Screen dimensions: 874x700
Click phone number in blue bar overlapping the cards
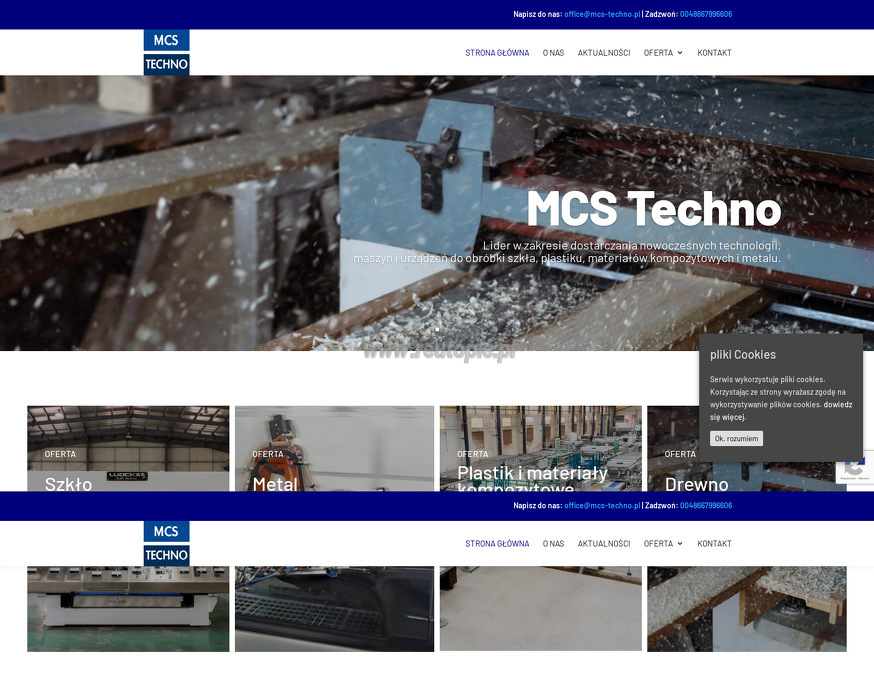[706, 505]
